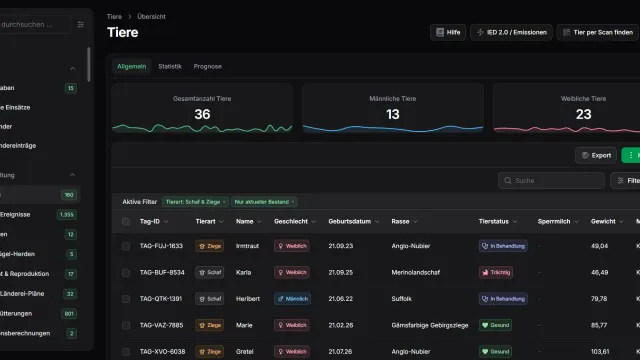The height and width of the screenshot is (360, 640).
Task: Click In Behandlung status for Heribert
Action: click(x=503, y=299)
